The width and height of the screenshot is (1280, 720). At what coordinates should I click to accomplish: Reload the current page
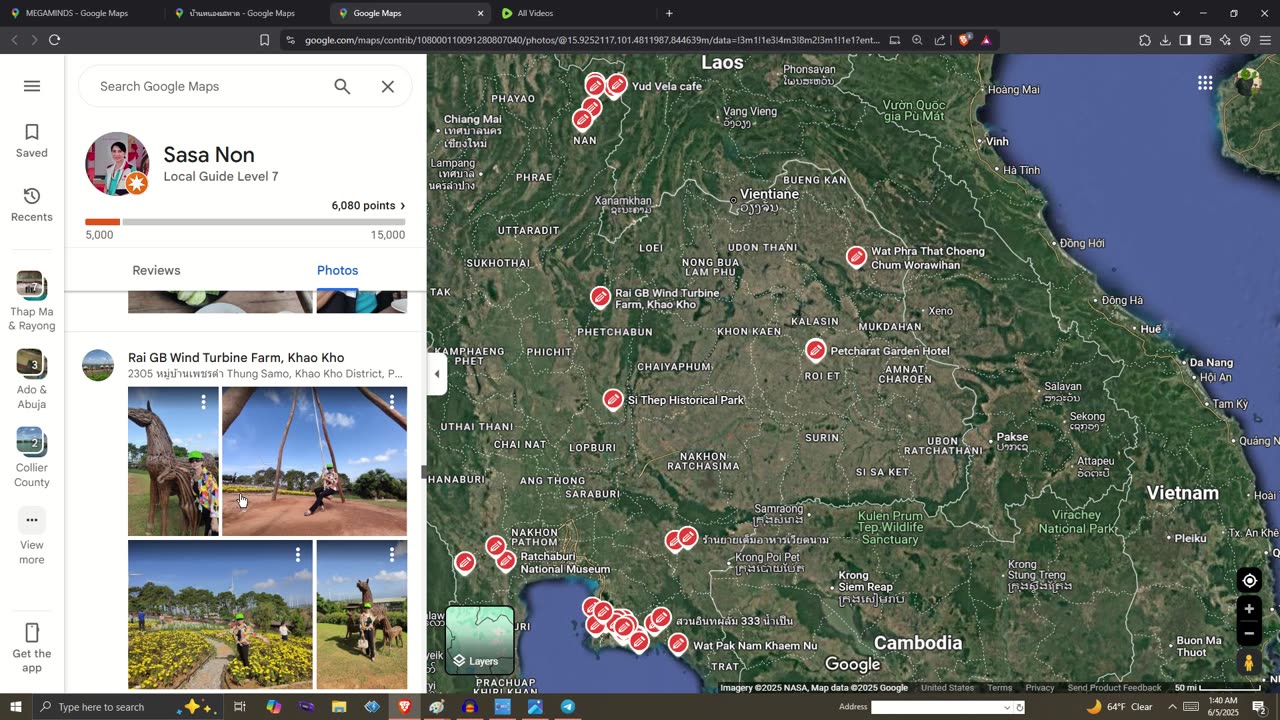[x=54, y=40]
